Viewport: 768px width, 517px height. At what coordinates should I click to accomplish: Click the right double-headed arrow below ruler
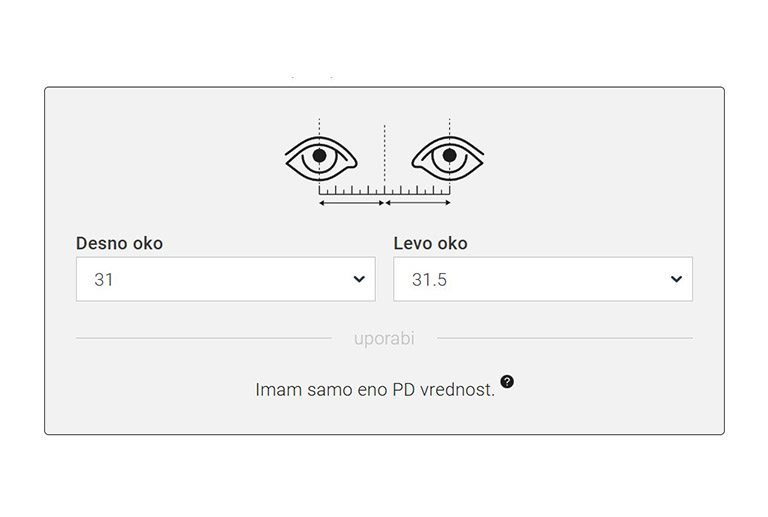[418, 203]
